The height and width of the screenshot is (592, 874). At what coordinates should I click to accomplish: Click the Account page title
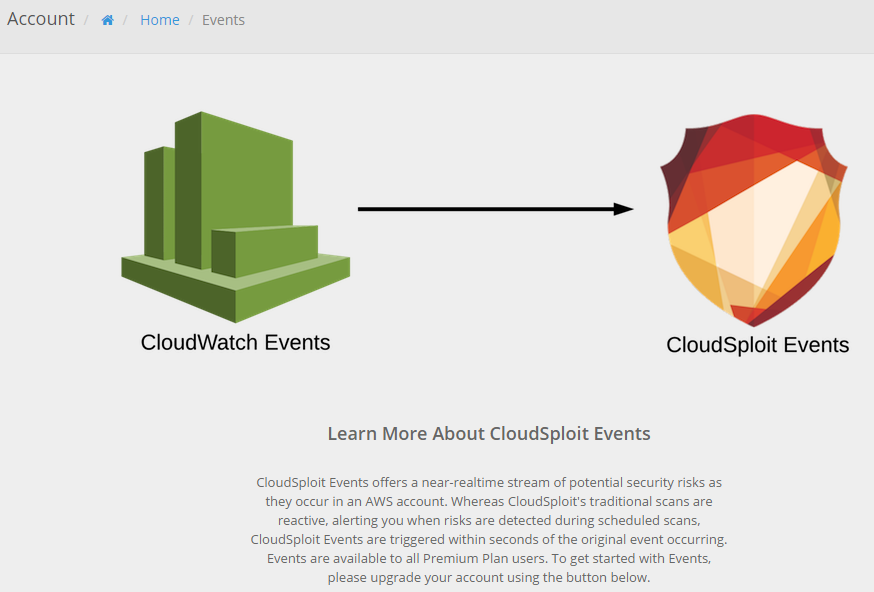coord(41,19)
